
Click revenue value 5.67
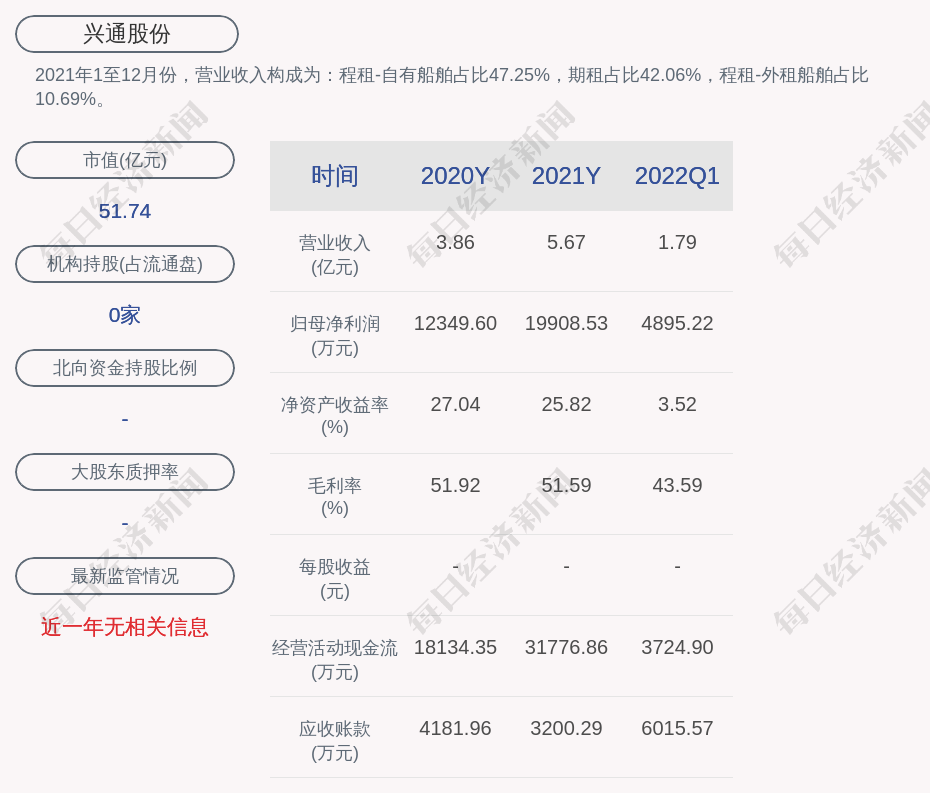(x=566, y=242)
